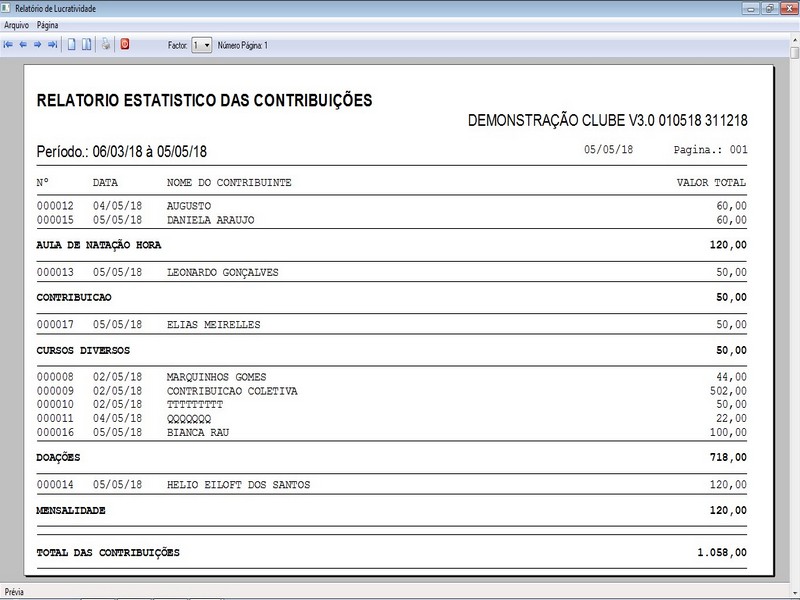
Task: Click the date 04/05/18 in row 000011
Action: (x=117, y=419)
